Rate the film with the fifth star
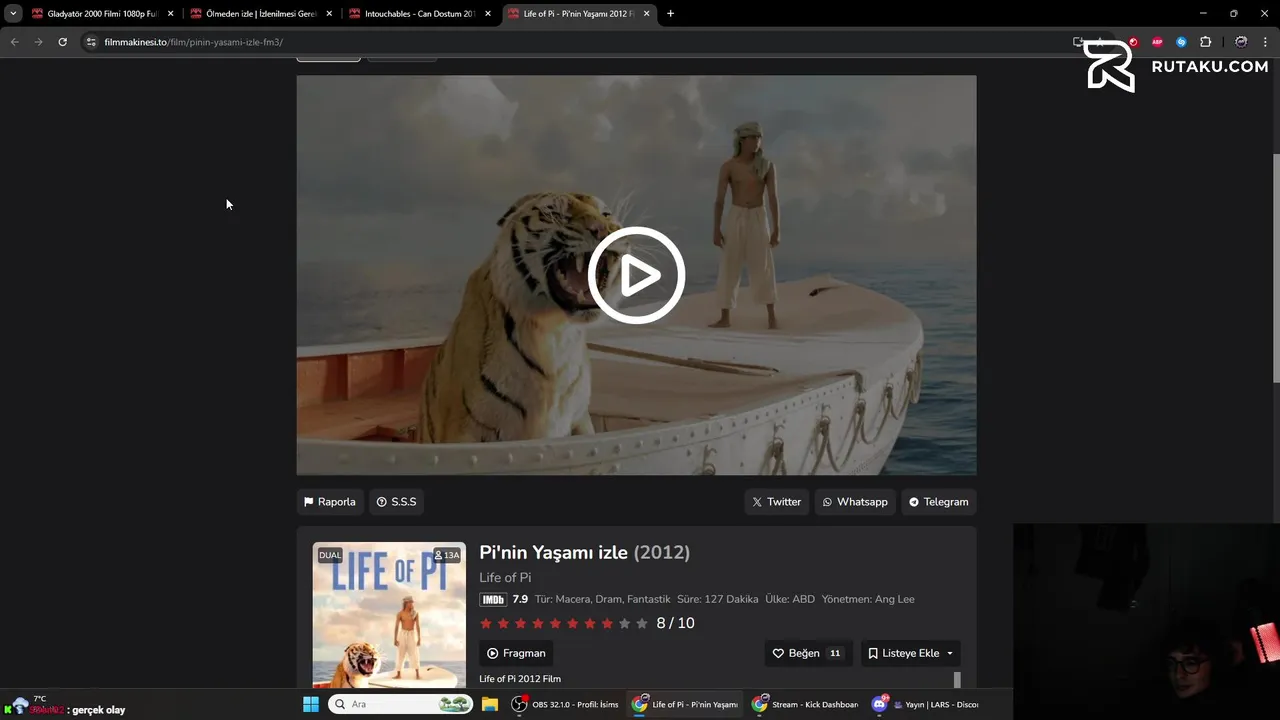Screen dimensions: 1280x720 click(x=555, y=623)
